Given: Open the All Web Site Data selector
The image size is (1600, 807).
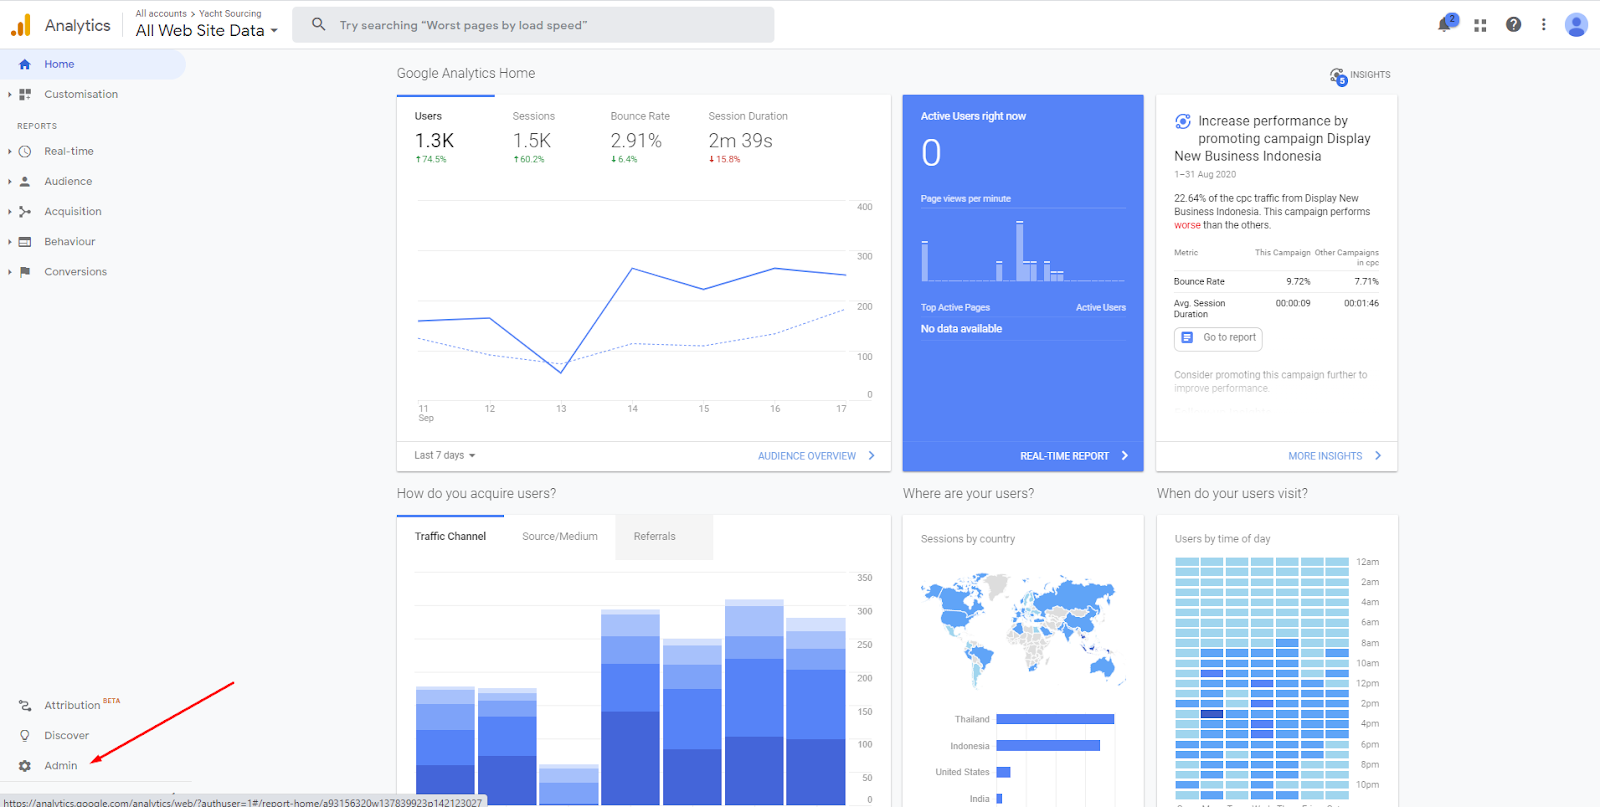Looking at the screenshot, I should [x=206, y=31].
